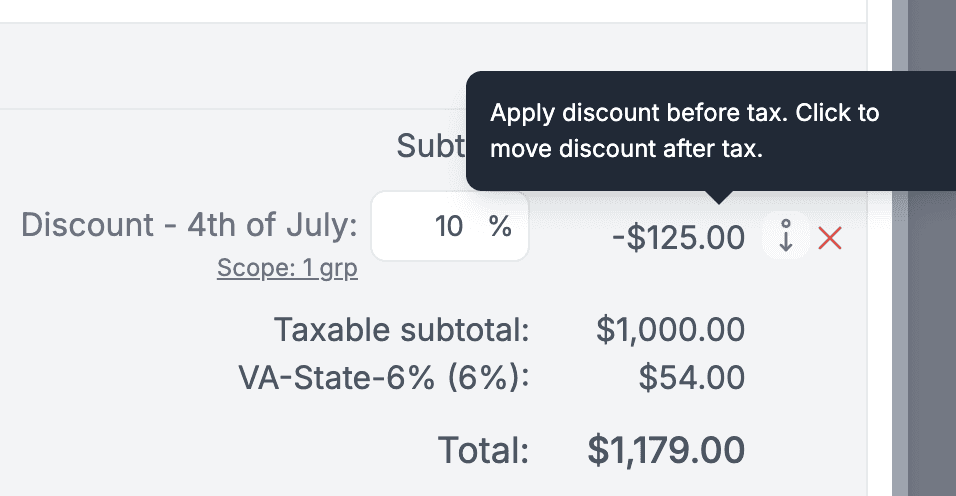Click the Apply discount before tax tooltip
This screenshot has width=956, height=496.
coord(685,131)
